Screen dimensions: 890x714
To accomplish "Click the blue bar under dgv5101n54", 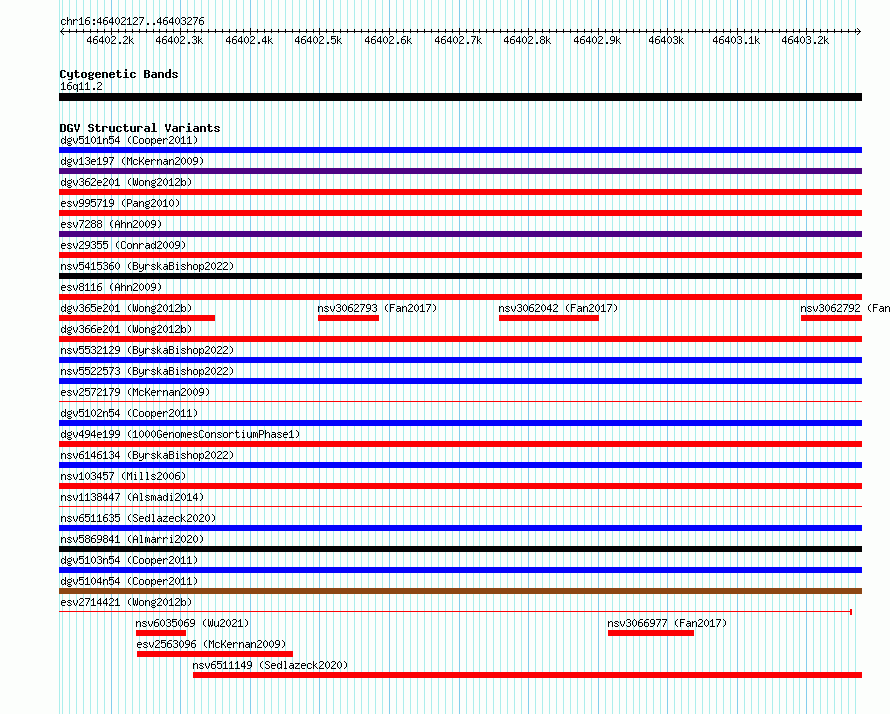I will (x=460, y=150).
